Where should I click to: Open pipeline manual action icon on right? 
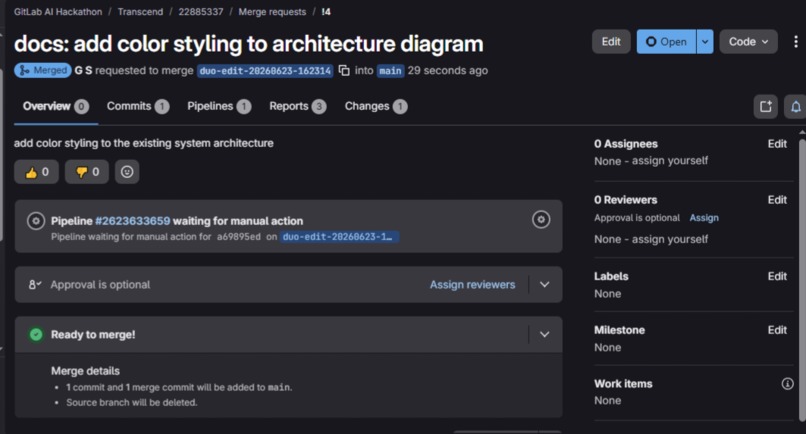coord(541,220)
